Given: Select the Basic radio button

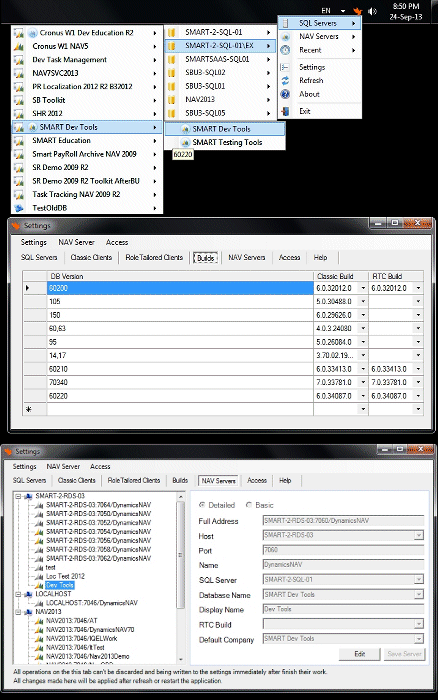Looking at the screenshot, I should [249, 505].
